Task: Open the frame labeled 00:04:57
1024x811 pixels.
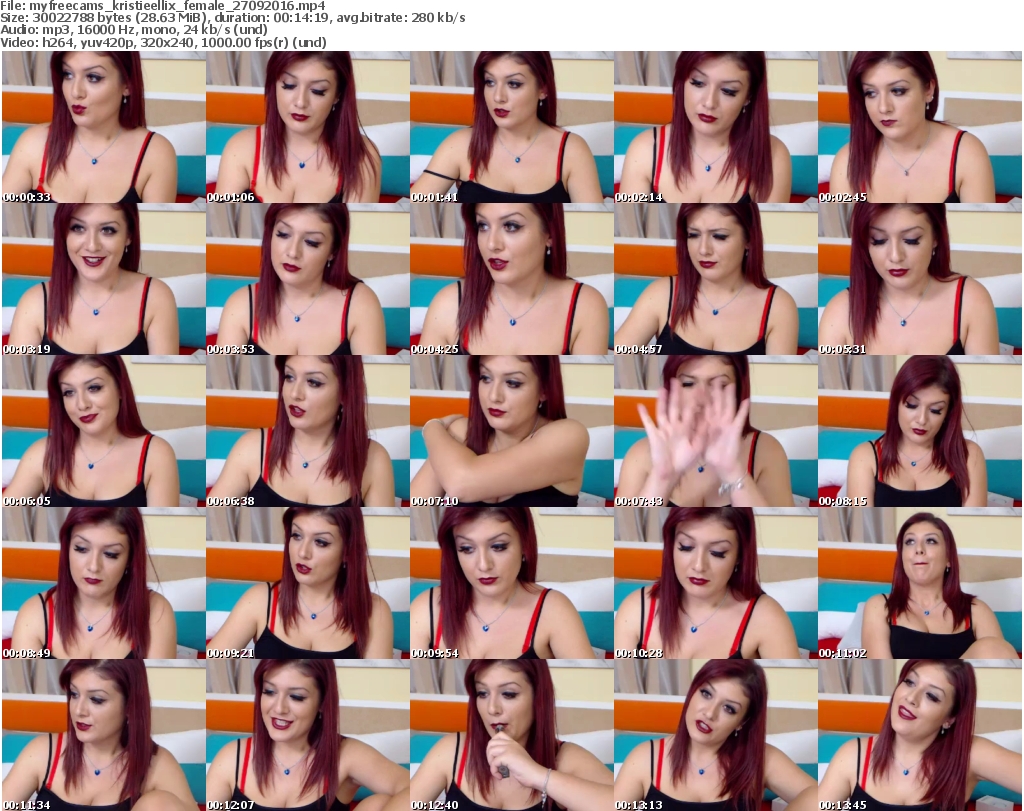Action: pos(715,279)
